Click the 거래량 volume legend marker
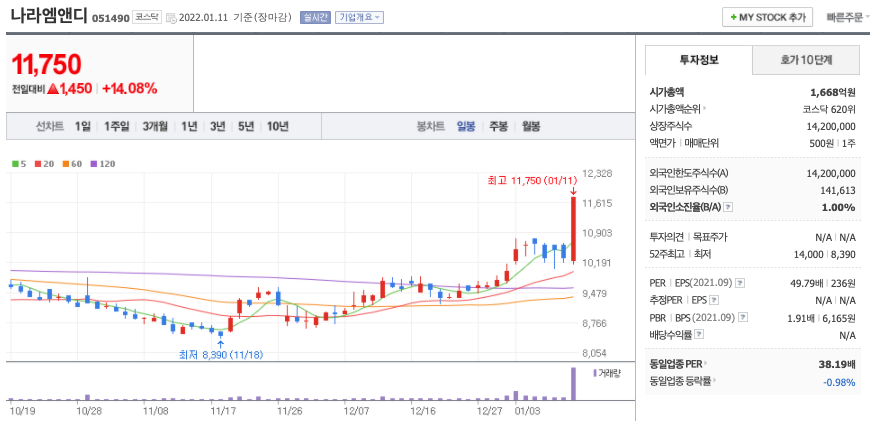 [595, 372]
